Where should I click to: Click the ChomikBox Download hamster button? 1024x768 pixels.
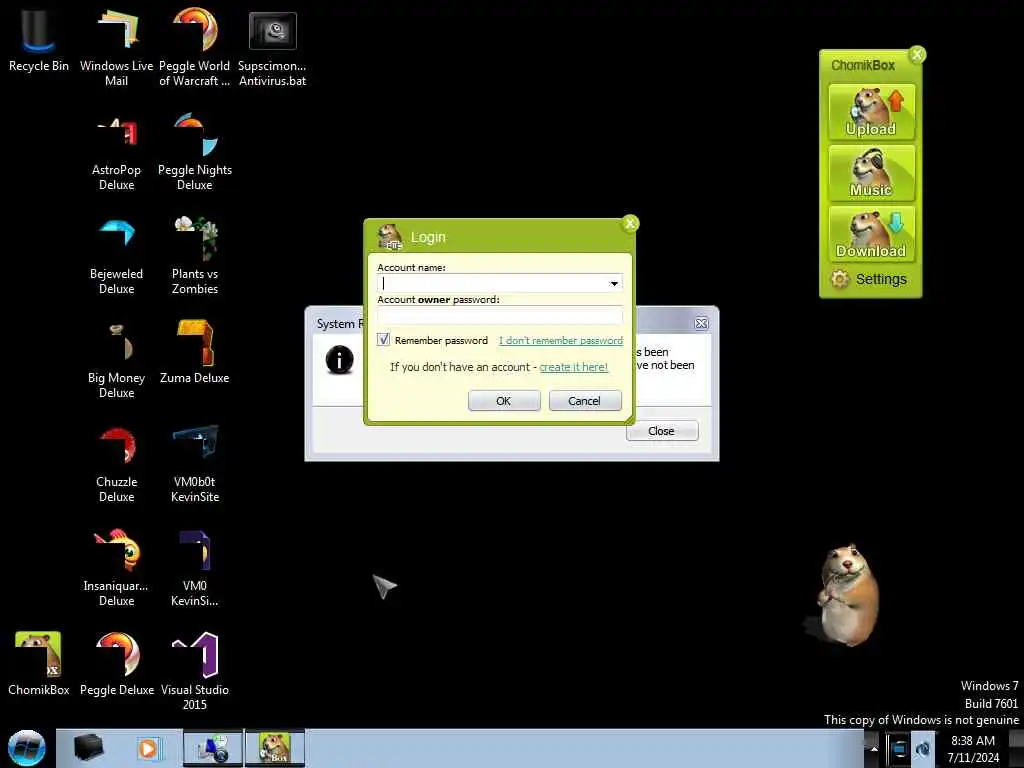click(x=871, y=234)
